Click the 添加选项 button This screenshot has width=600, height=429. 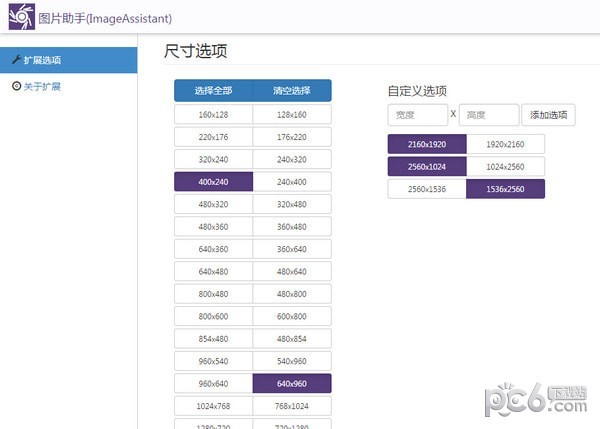pos(548,115)
